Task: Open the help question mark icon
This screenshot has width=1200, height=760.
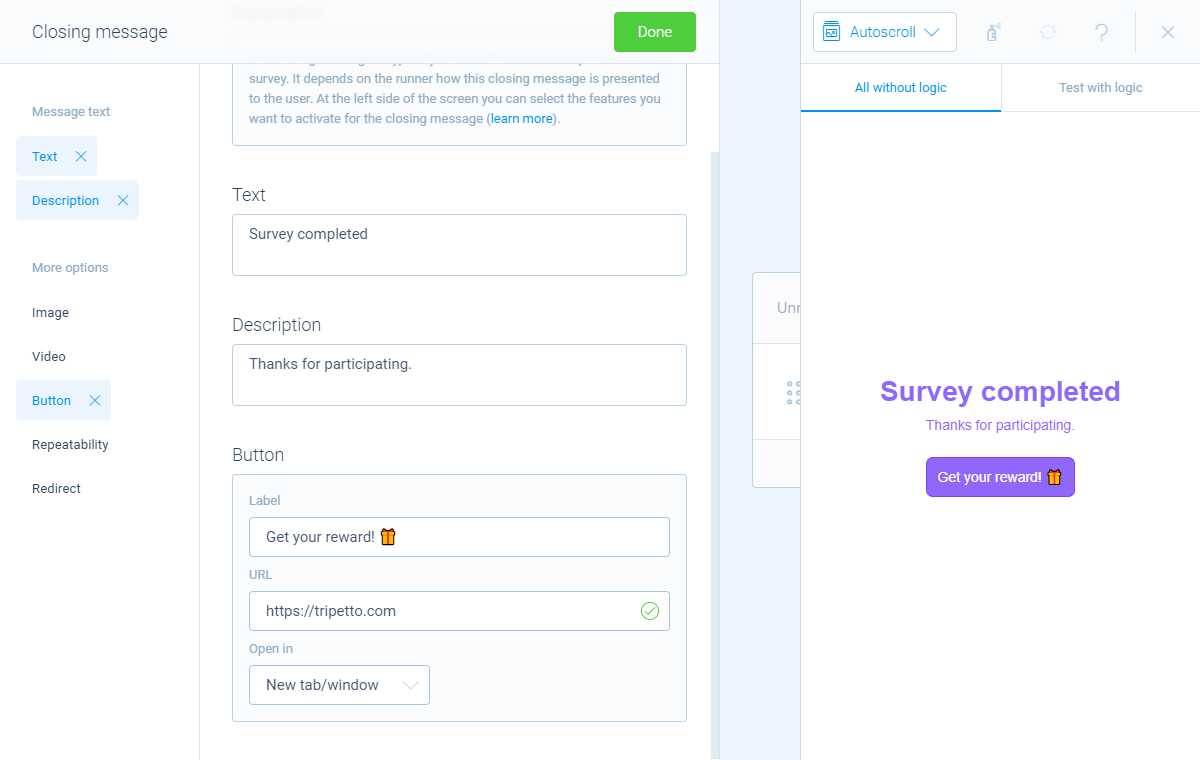Action: 1101,32
